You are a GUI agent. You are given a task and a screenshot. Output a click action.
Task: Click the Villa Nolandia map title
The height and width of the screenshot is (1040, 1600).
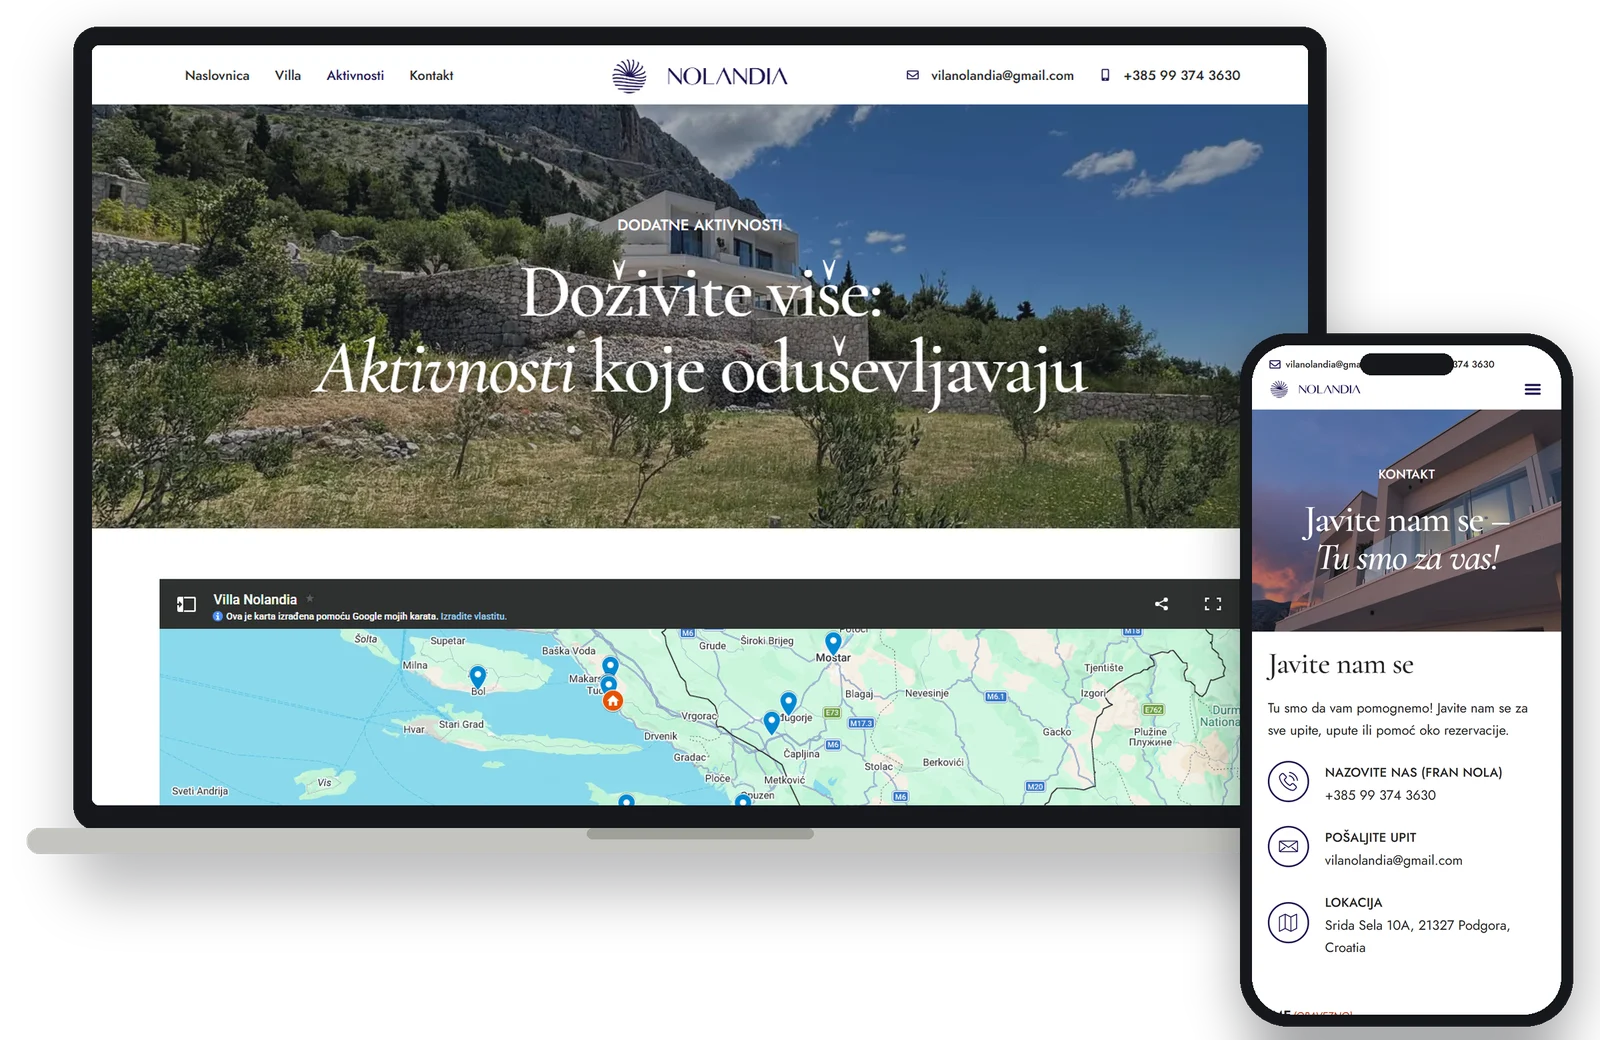[x=255, y=599]
